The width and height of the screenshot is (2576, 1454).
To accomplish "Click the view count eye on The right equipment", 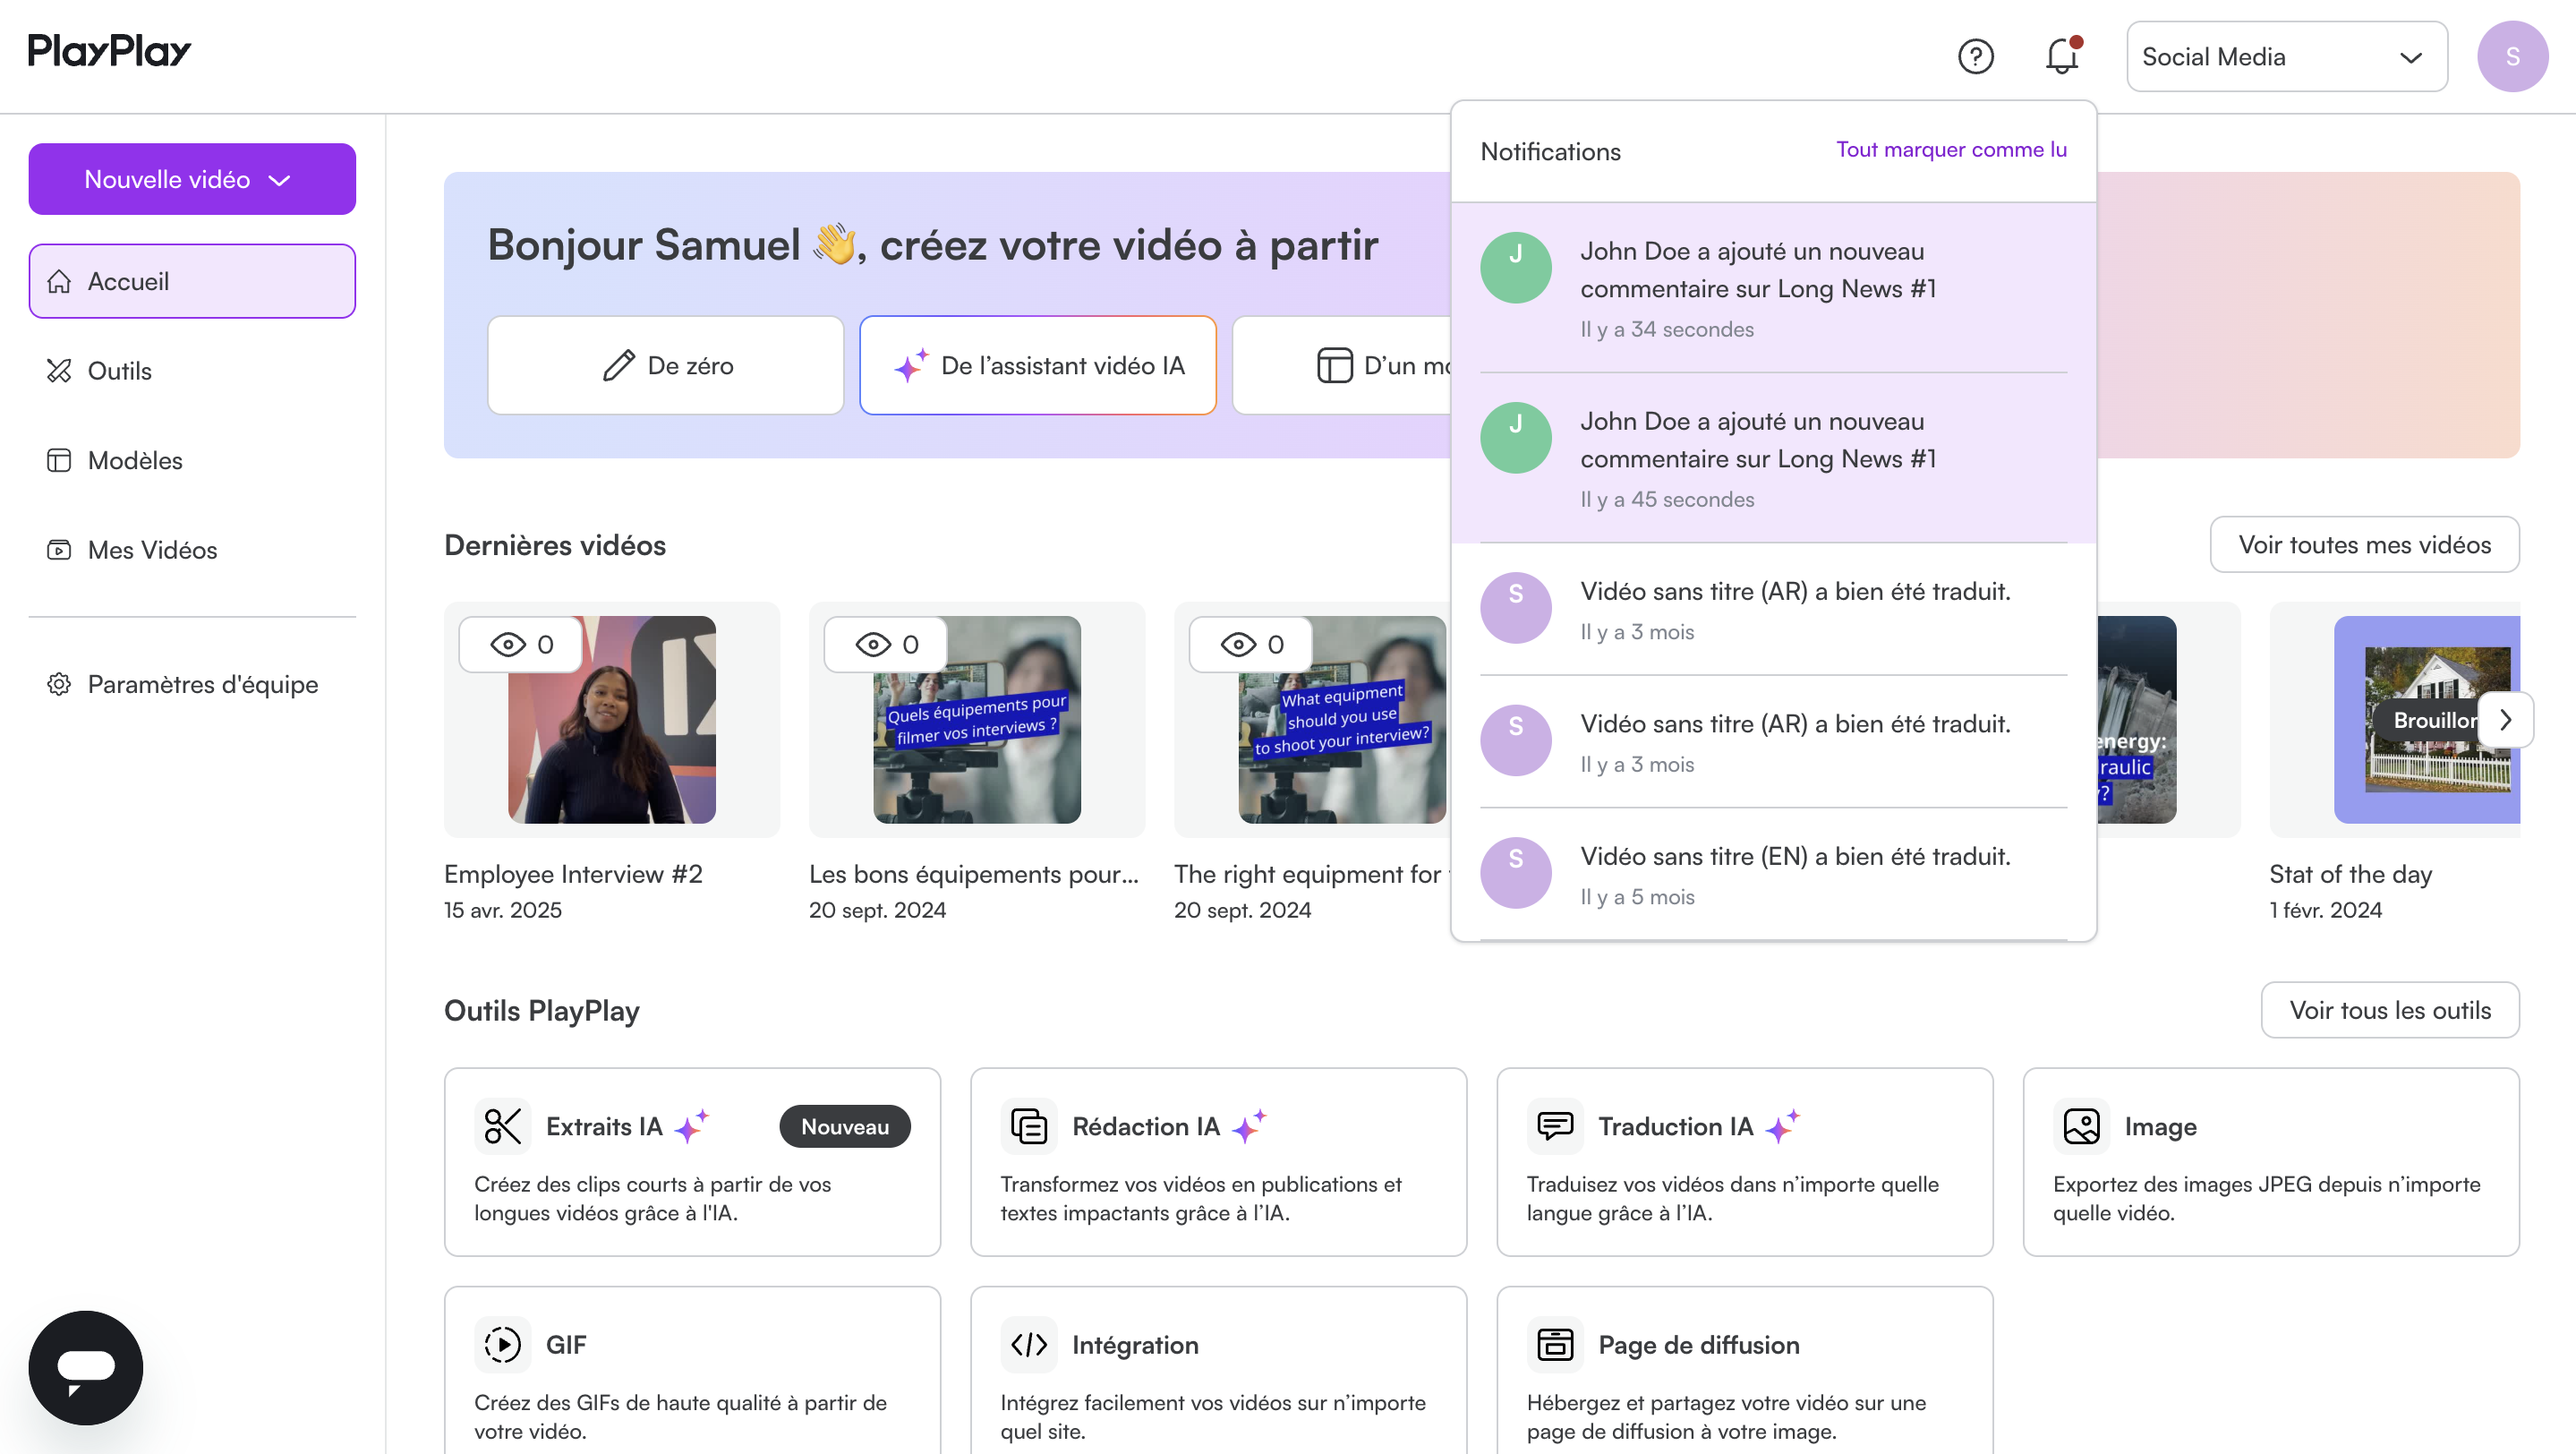I will click(1238, 644).
